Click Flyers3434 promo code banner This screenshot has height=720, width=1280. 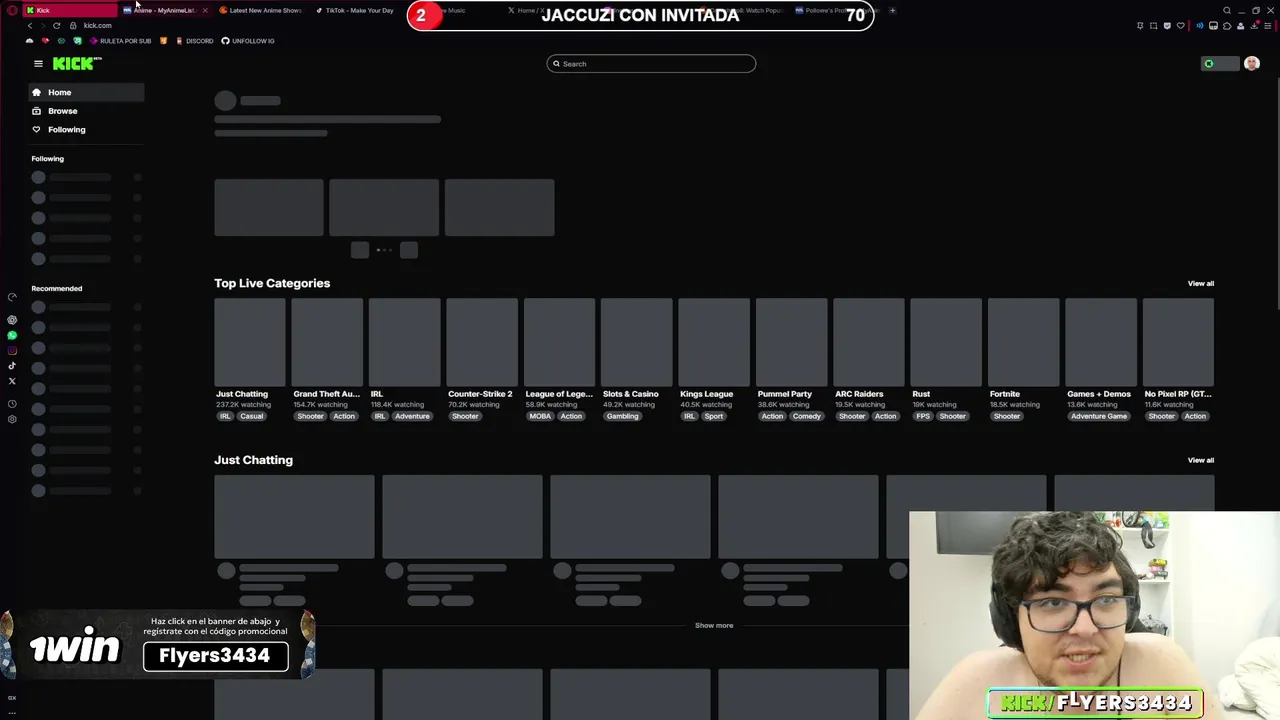(215, 656)
